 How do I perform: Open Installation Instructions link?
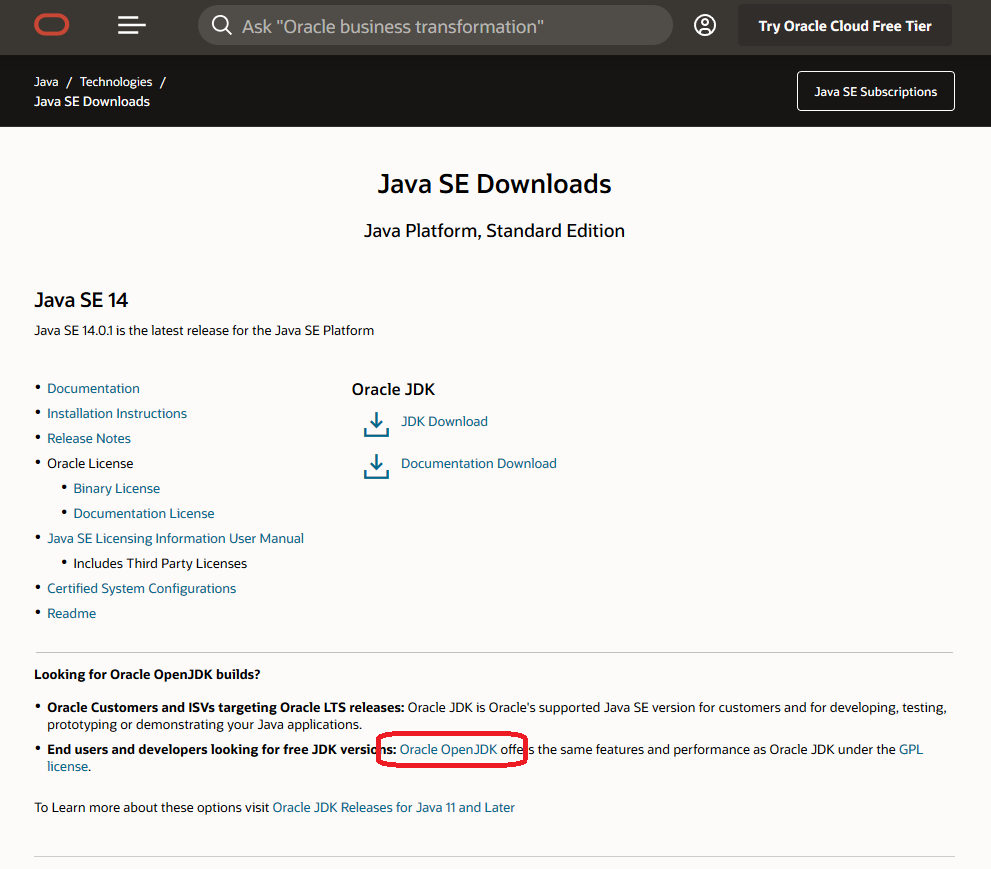117,413
